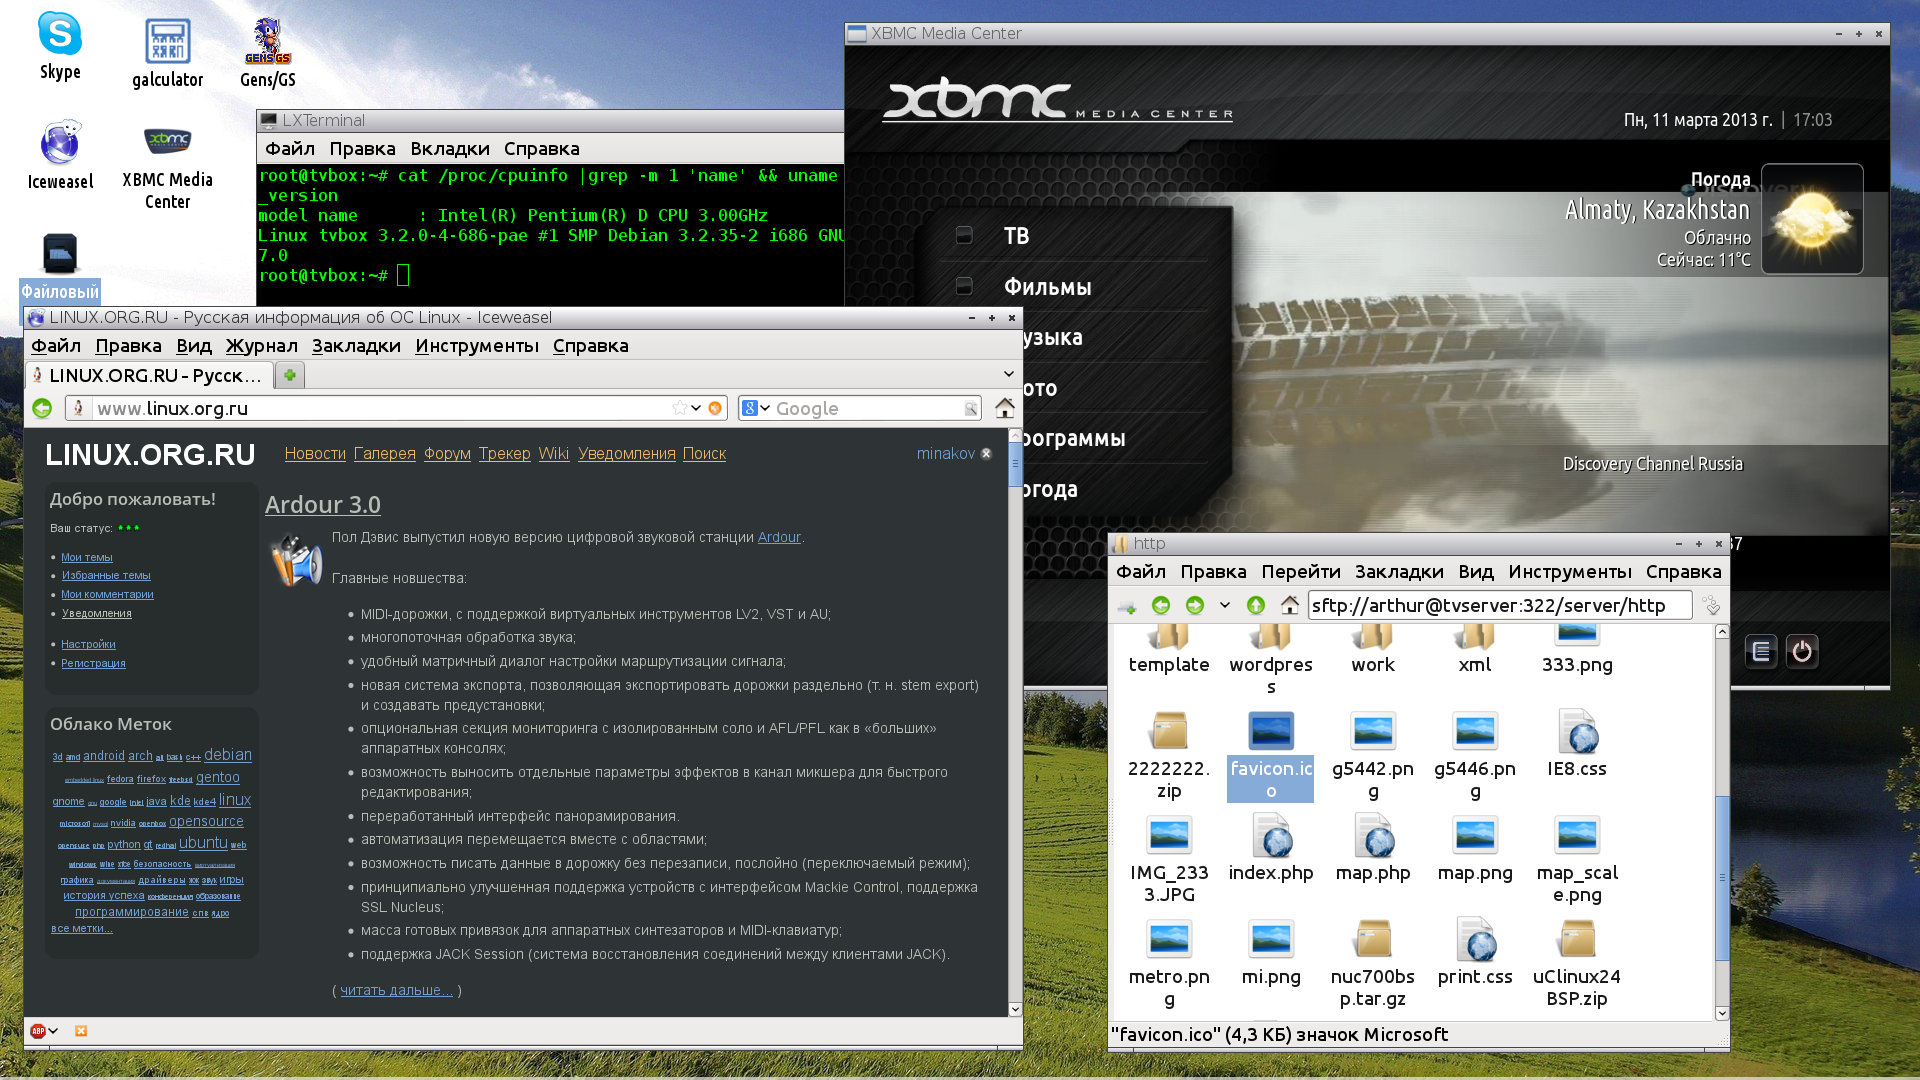Open the Перейти menu in the file manager

click(1300, 571)
